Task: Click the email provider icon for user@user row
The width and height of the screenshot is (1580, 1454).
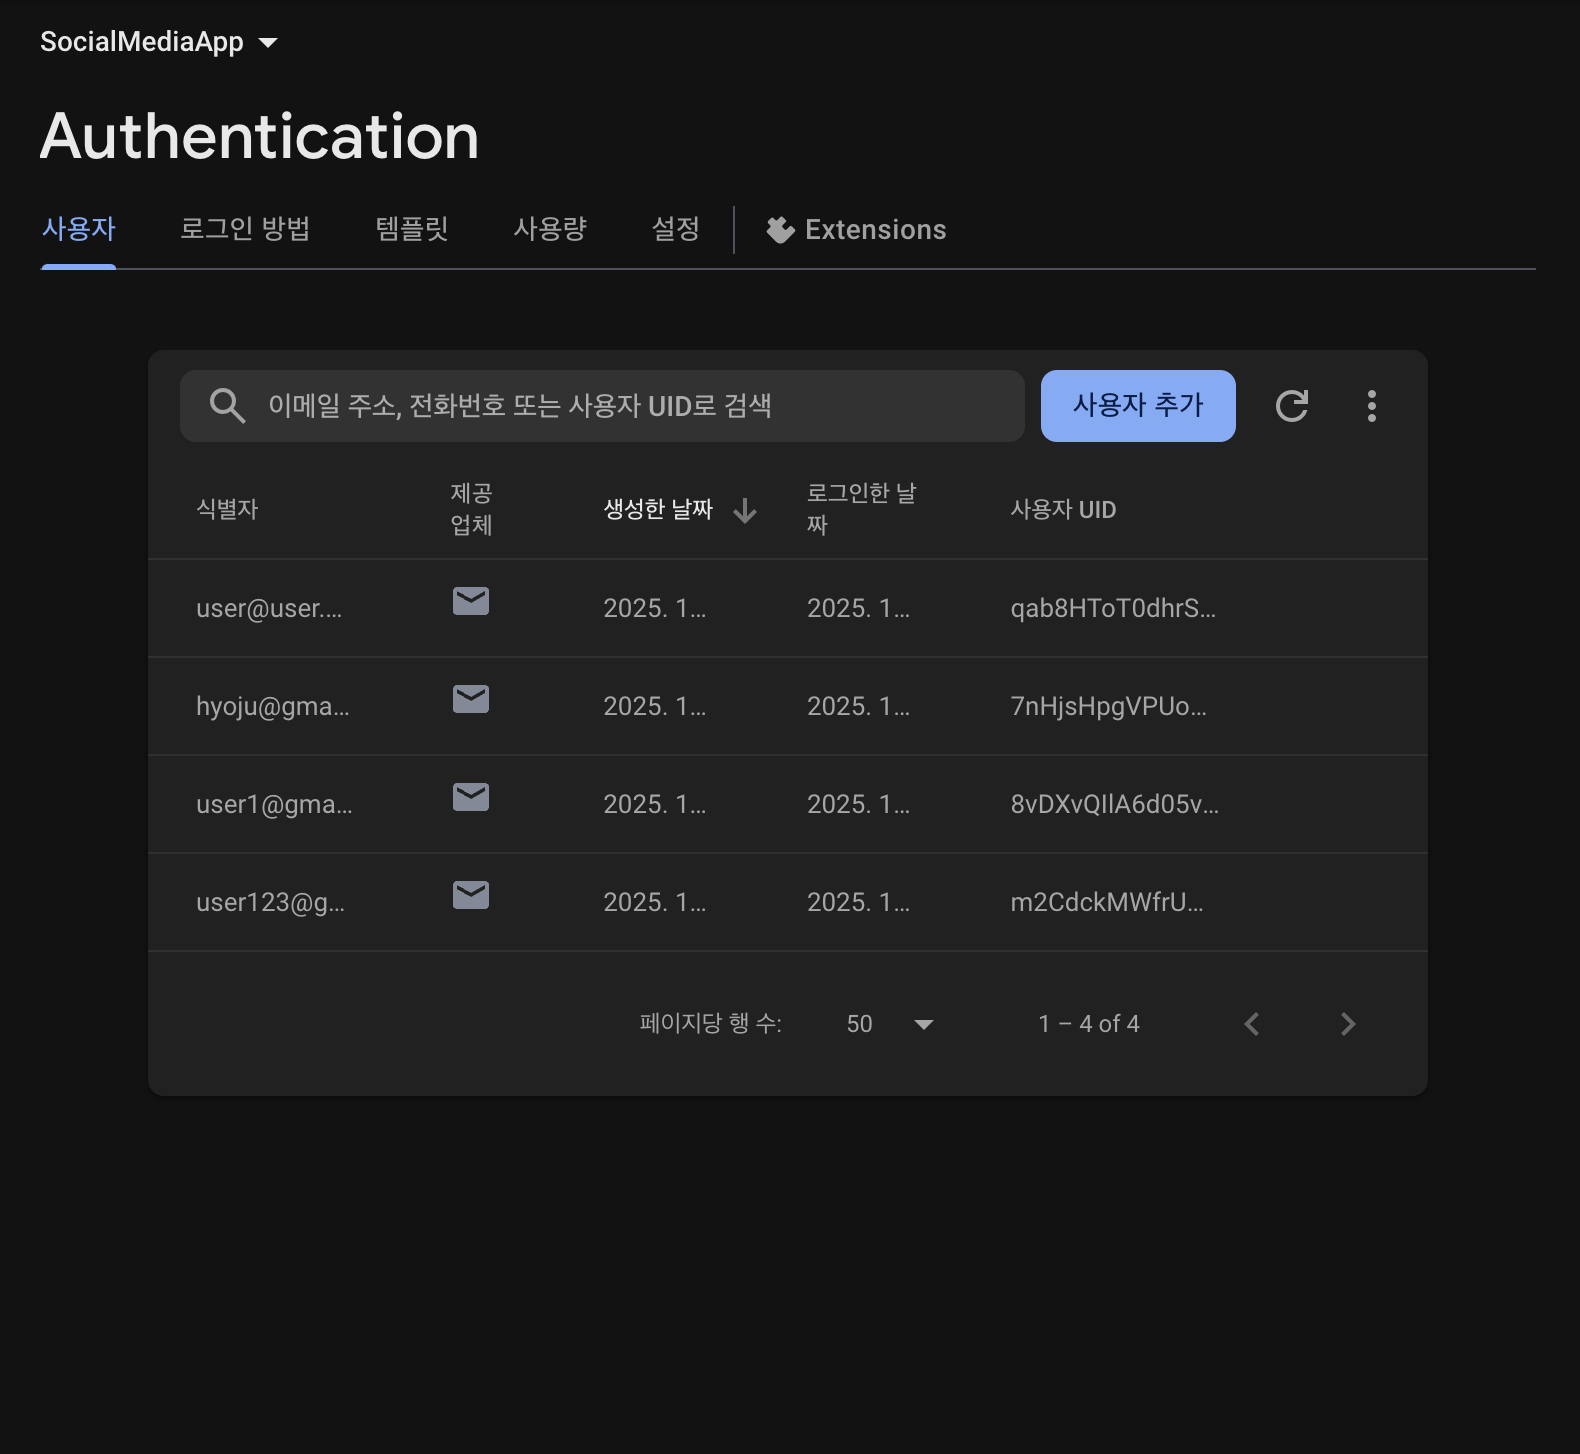Action: (x=471, y=601)
